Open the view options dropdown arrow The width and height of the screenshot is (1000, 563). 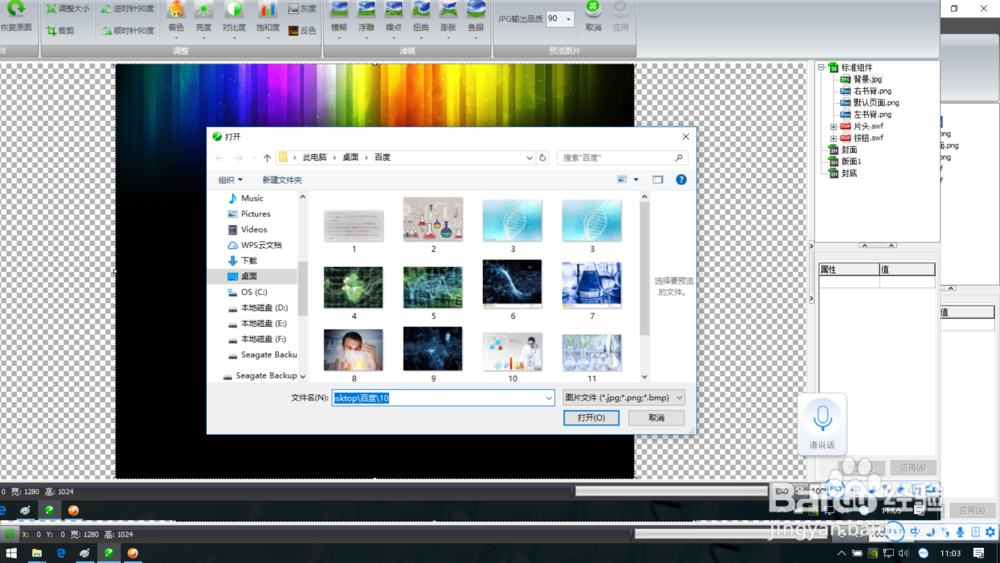(636, 180)
